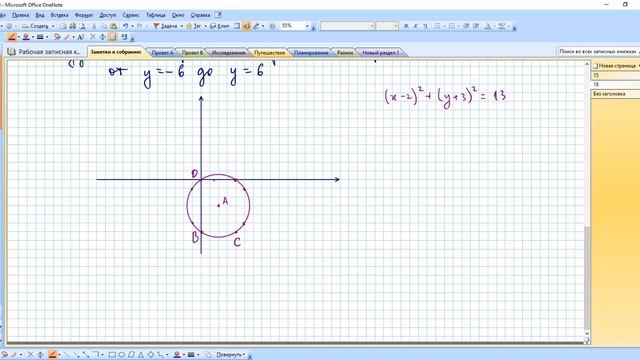Screen dimensions: 640x360
Task: Switch to Новый раздел 1 tab
Action: pos(380,53)
